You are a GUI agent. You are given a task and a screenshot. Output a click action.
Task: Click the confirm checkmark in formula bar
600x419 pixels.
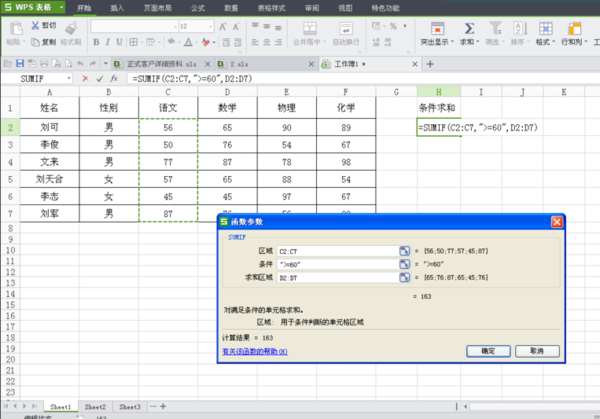pyautogui.click(x=100, y=78)
